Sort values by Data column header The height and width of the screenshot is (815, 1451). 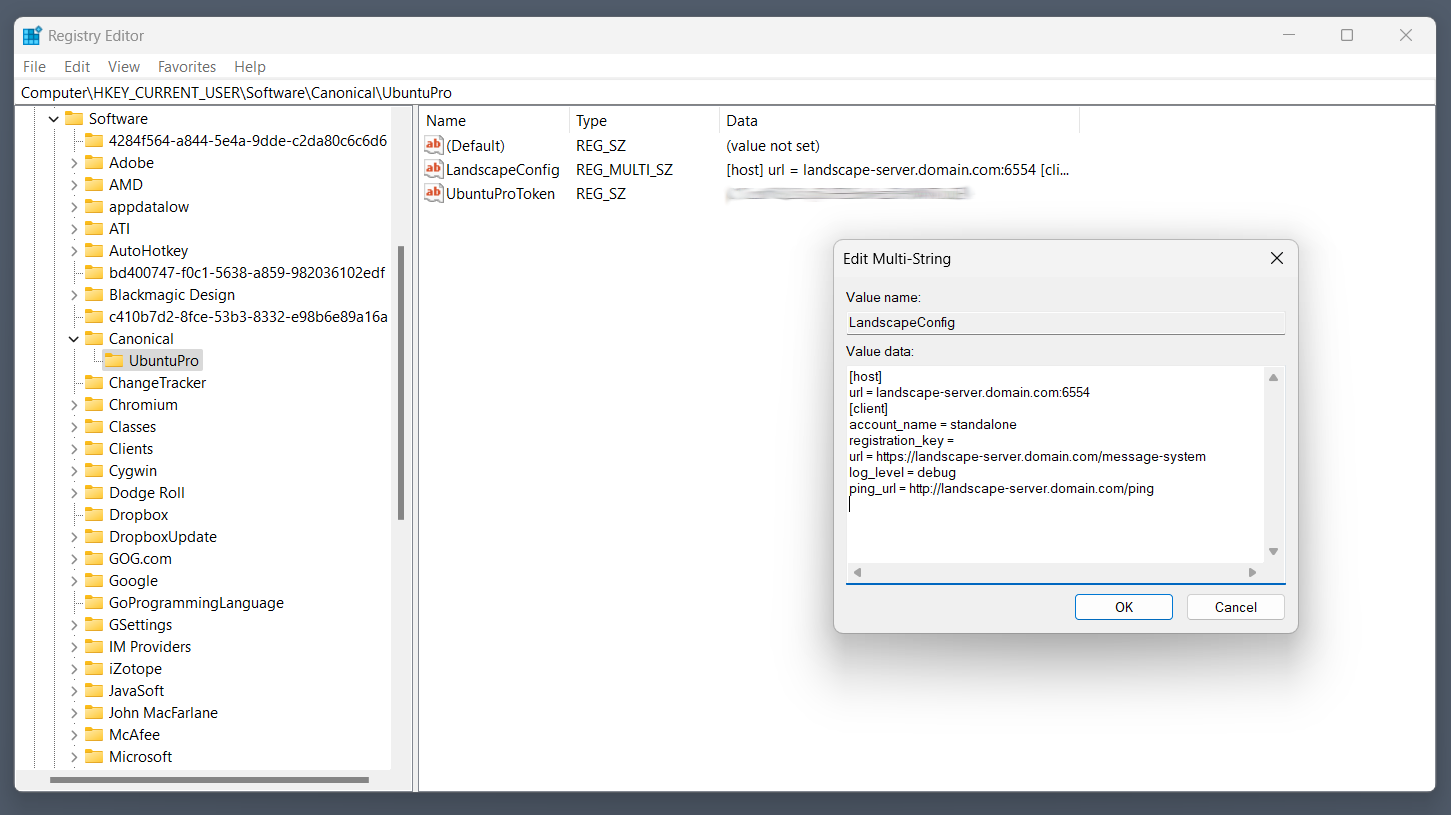899,121
